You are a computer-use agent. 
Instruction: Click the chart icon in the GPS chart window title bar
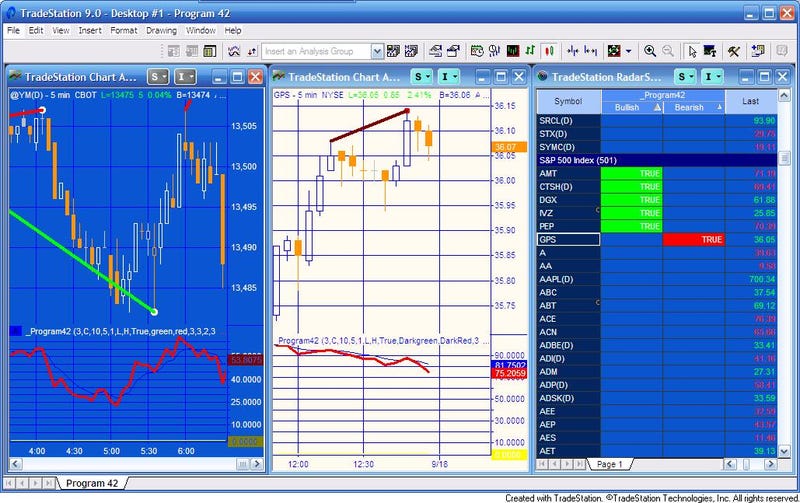click(279, 77)
